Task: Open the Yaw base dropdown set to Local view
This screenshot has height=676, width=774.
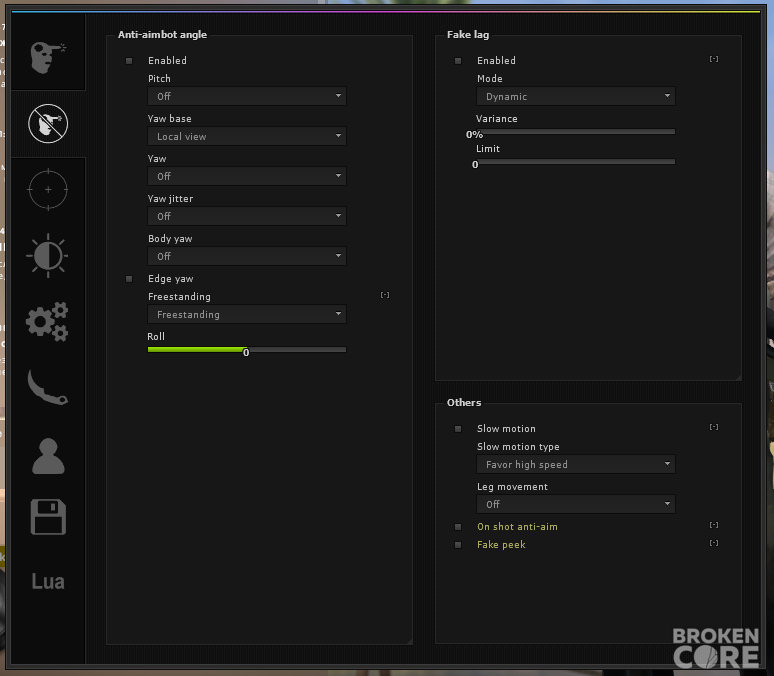Action: click(247, 136)
